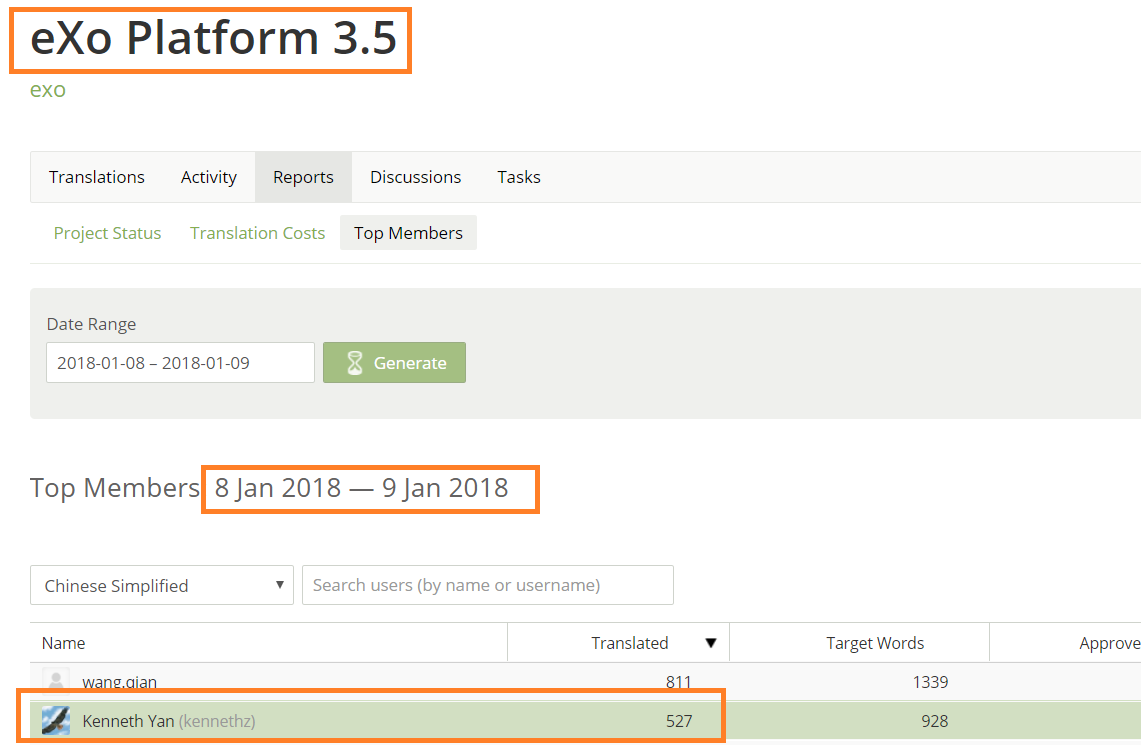Click the 811 translated value for wang.qian
1141x745 pixels.
click(678, 682)
